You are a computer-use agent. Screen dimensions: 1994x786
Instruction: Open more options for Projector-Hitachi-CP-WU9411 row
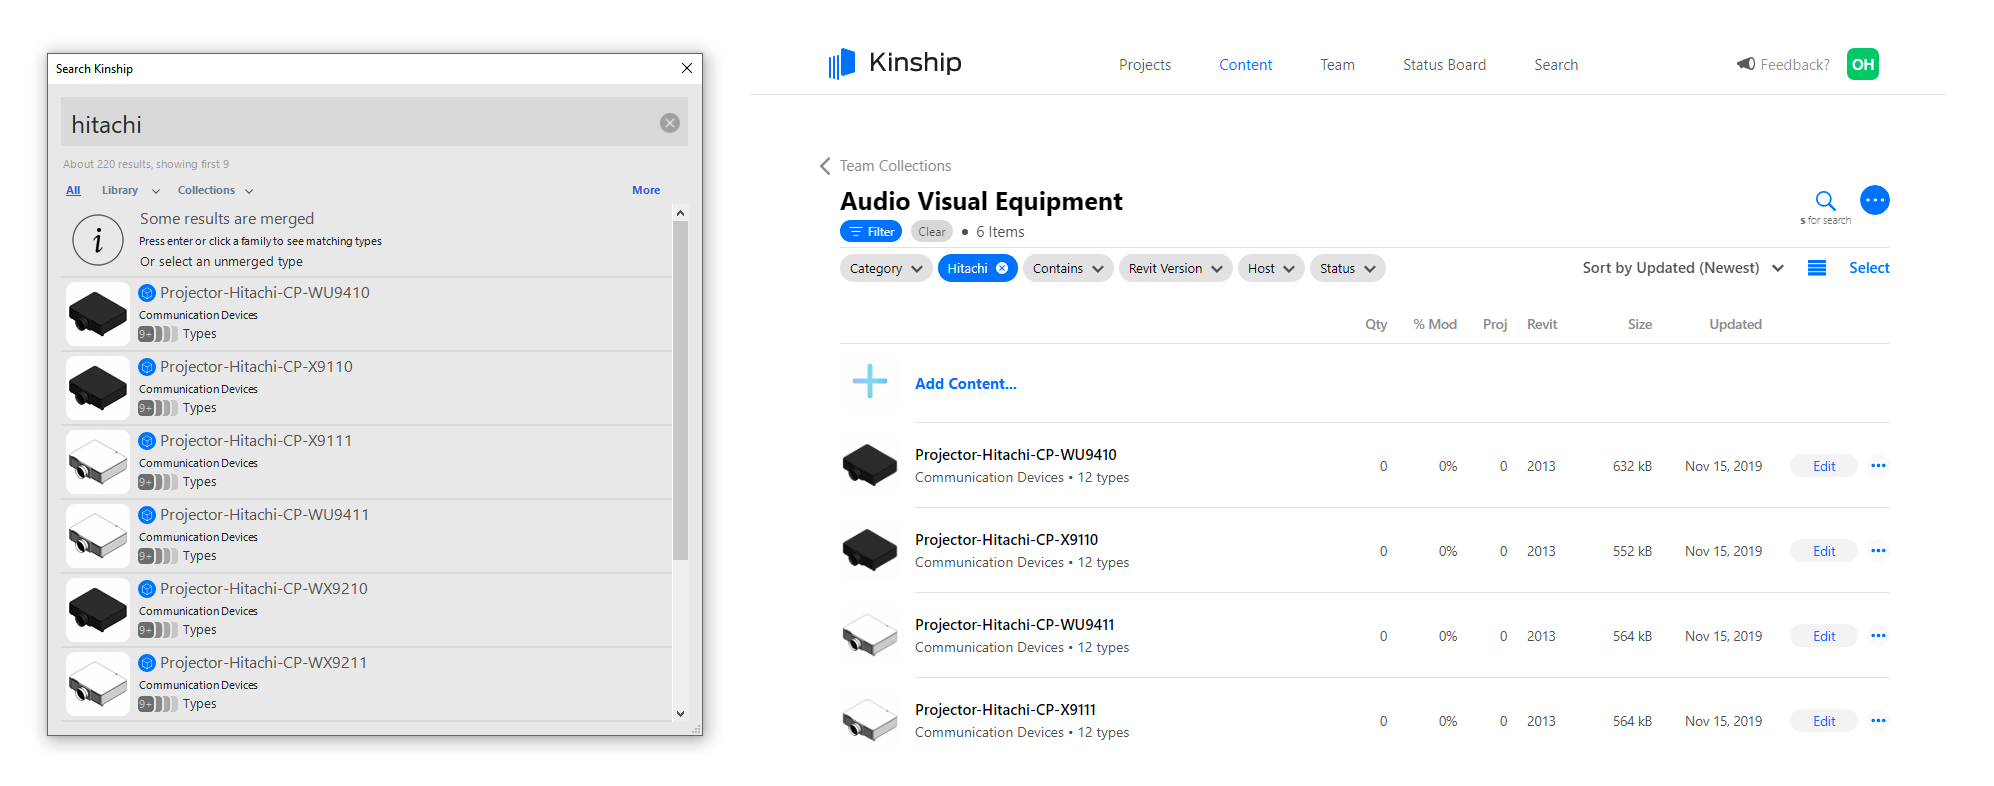[1878, 635]
